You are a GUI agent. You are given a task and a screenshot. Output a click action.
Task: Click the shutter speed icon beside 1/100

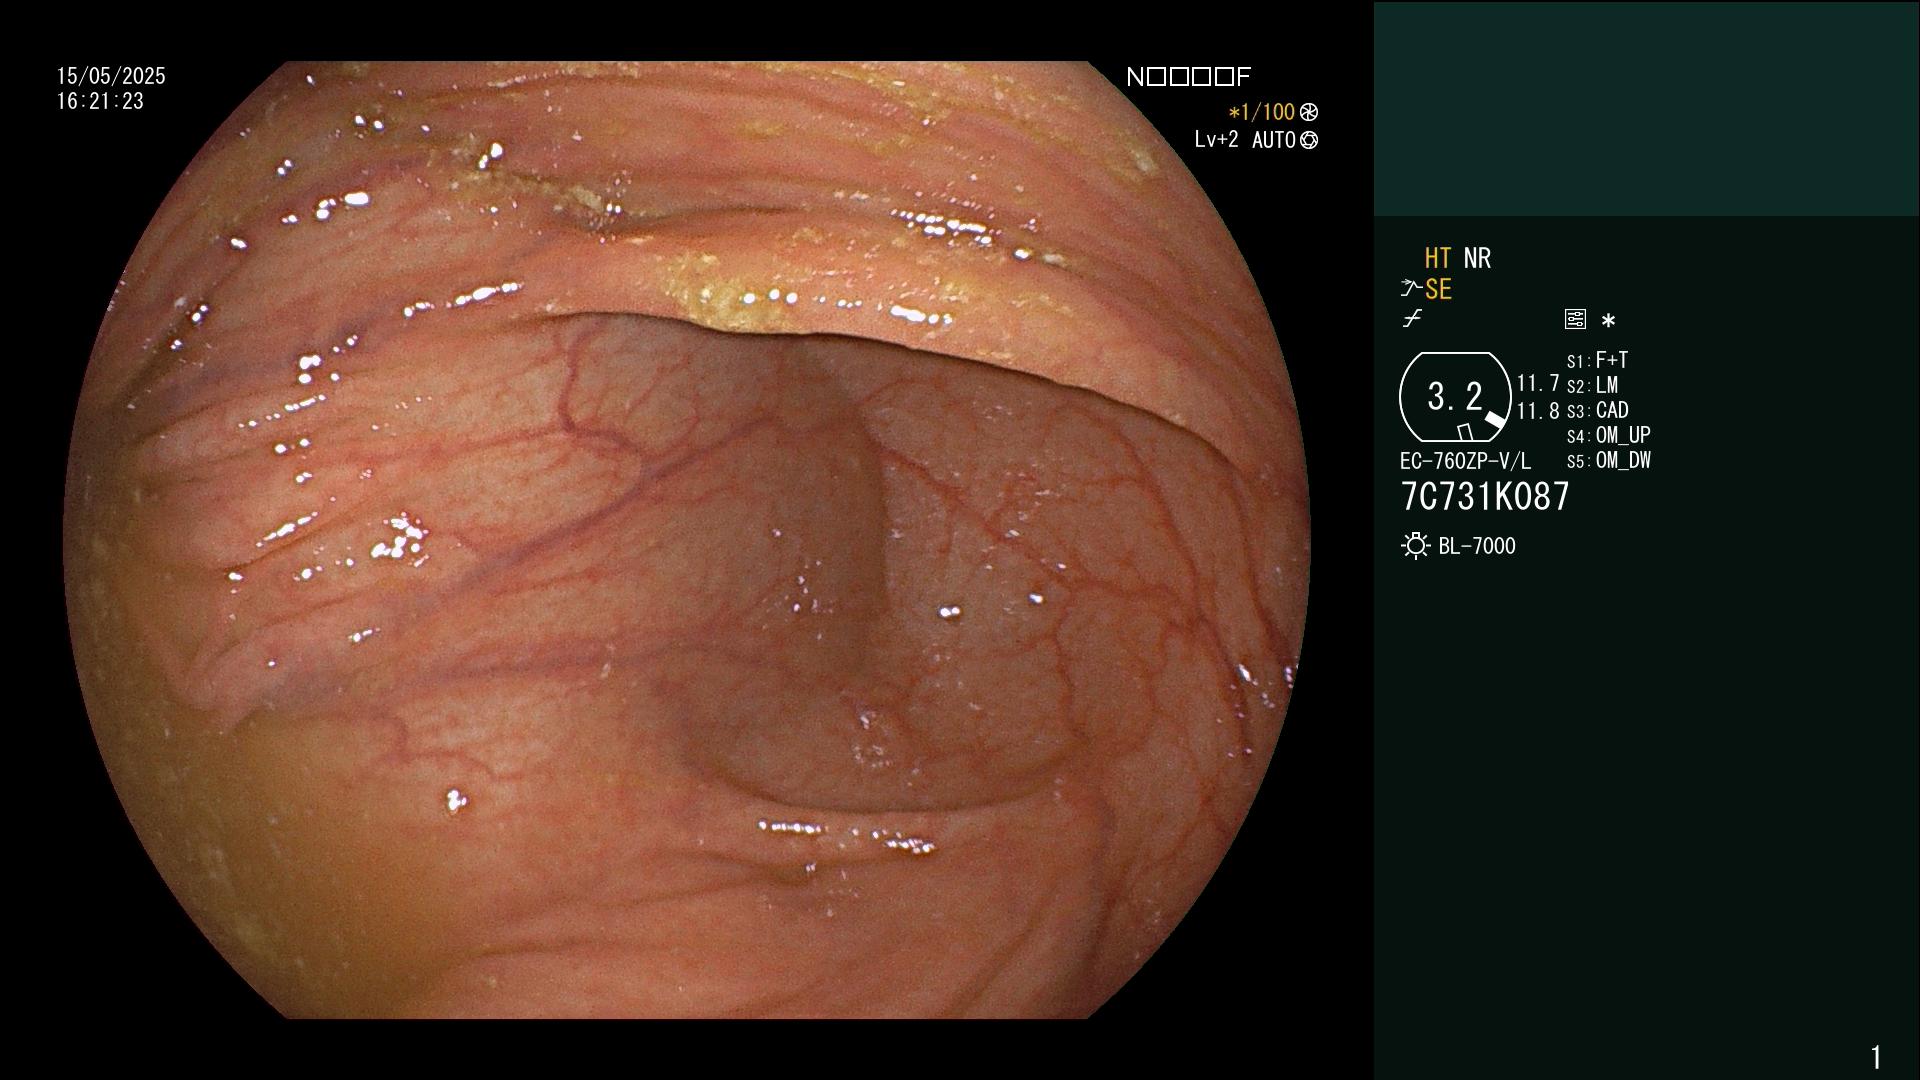tap(1309, 112)
